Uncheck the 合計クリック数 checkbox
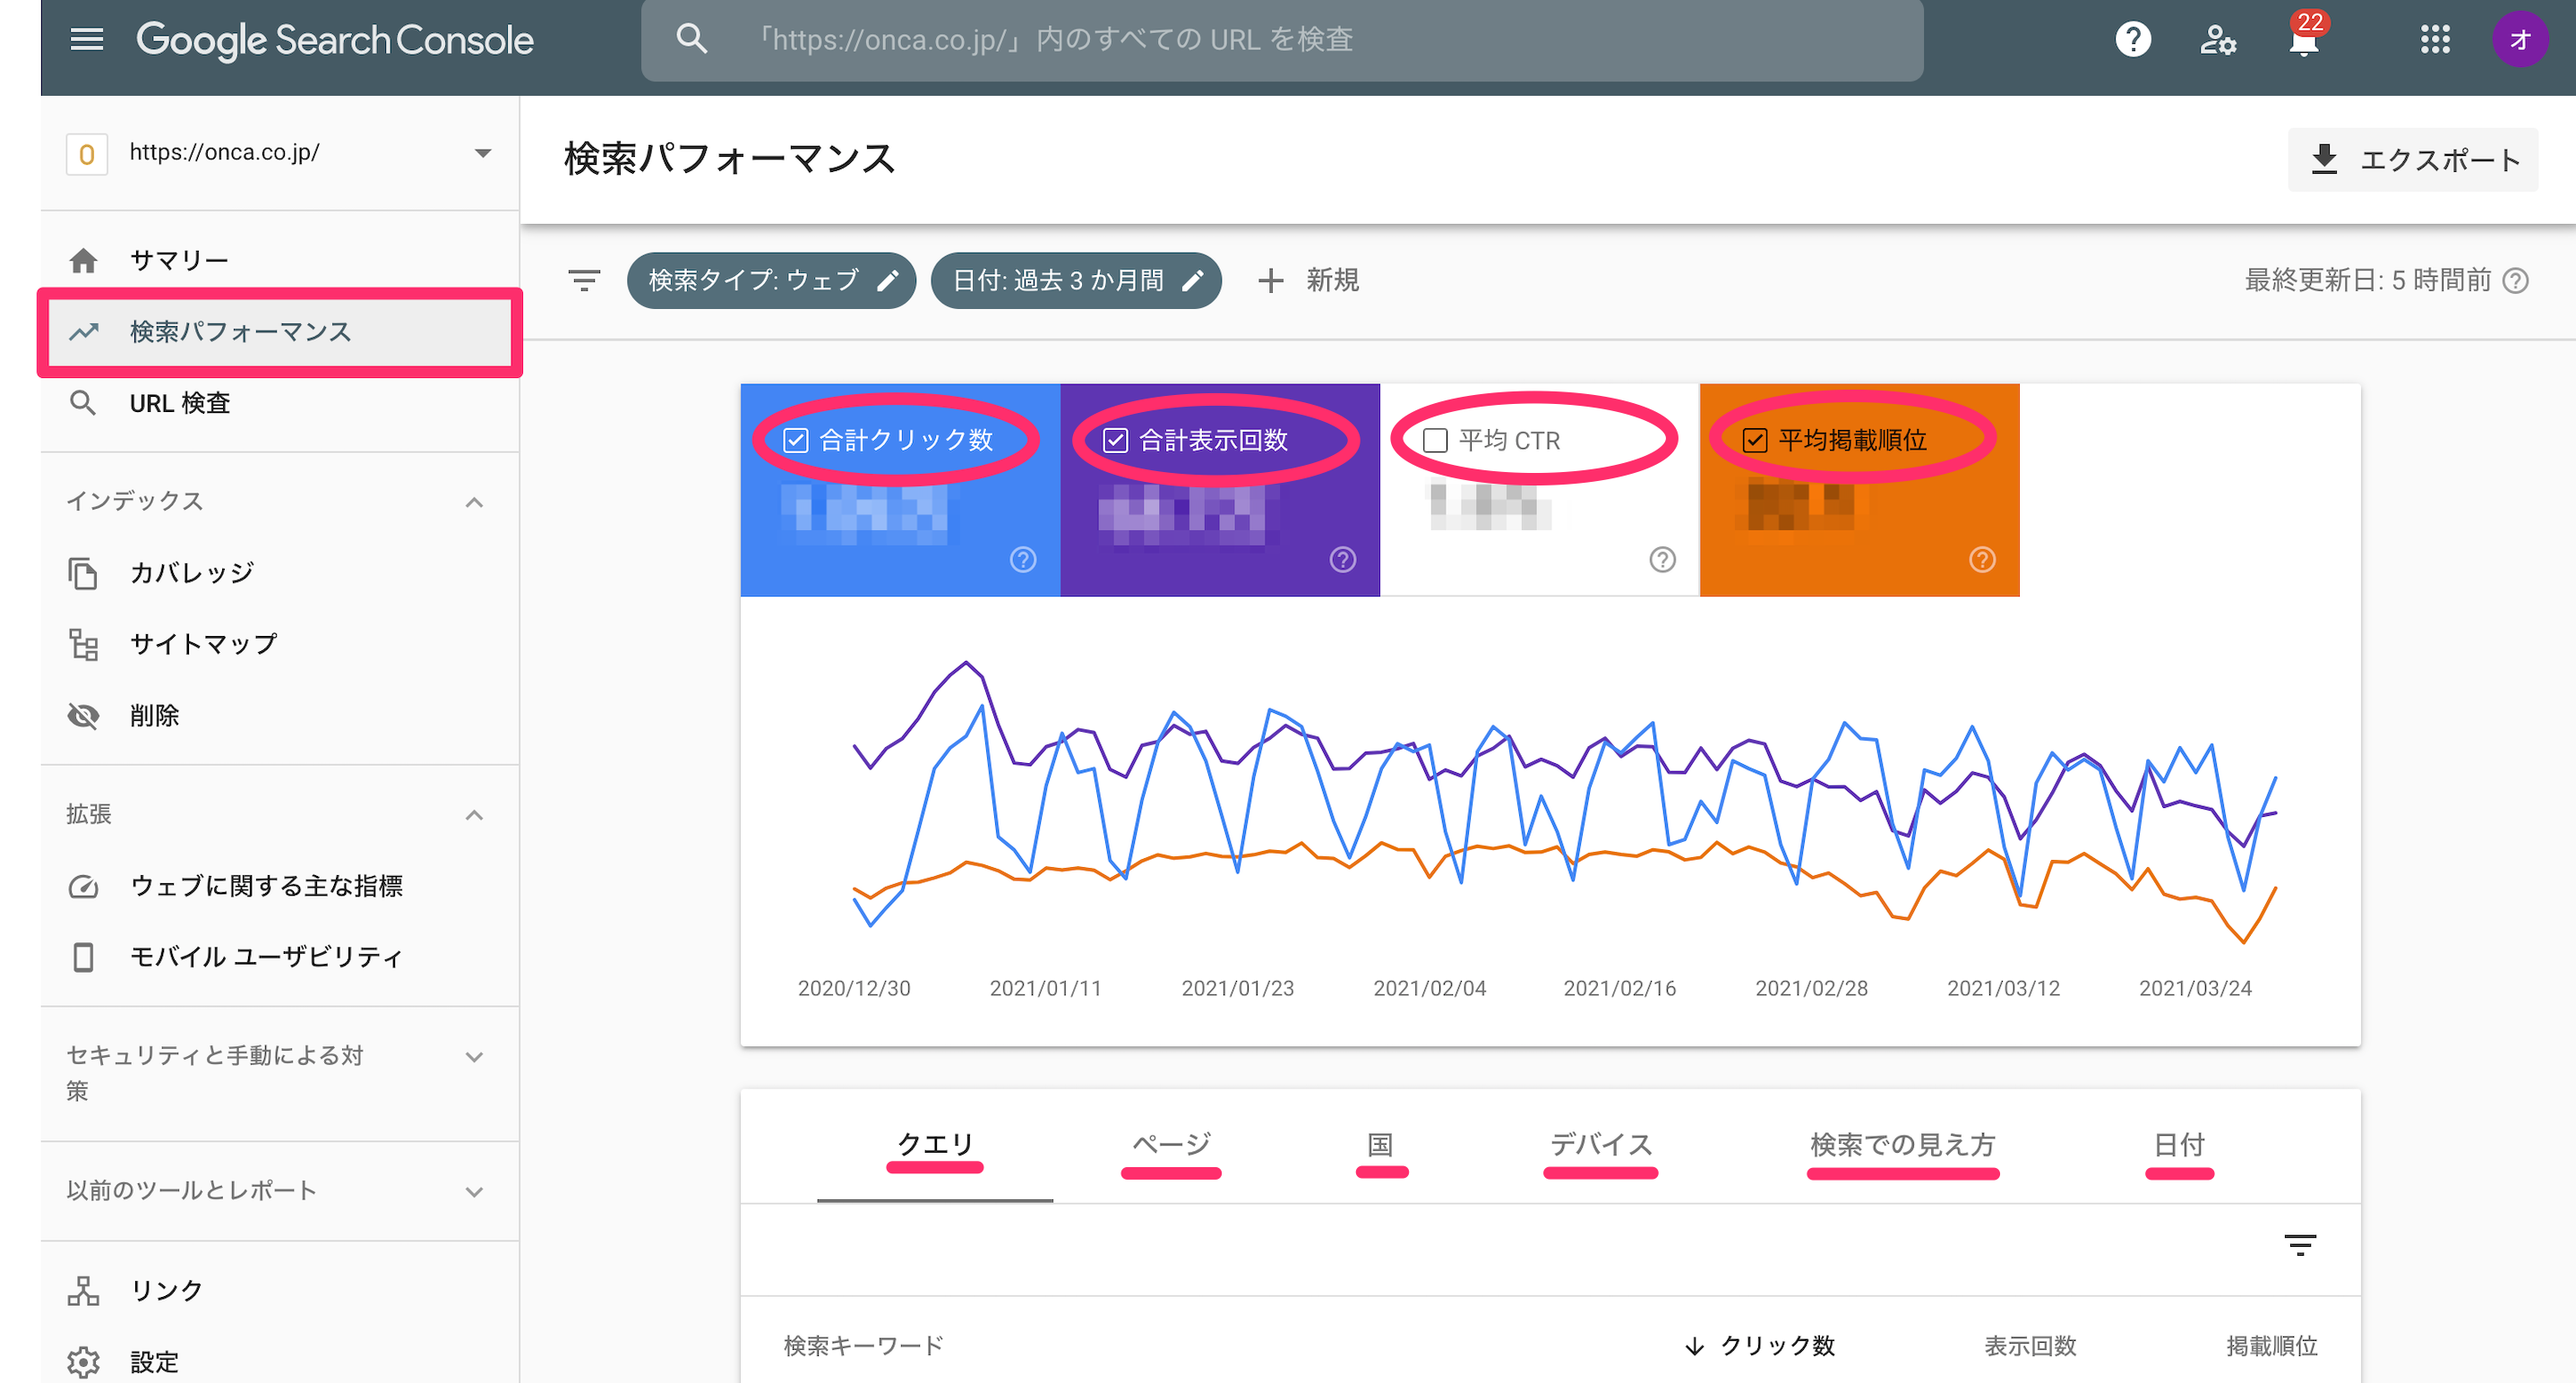Screen dimensions: 2576x1383 796,440
